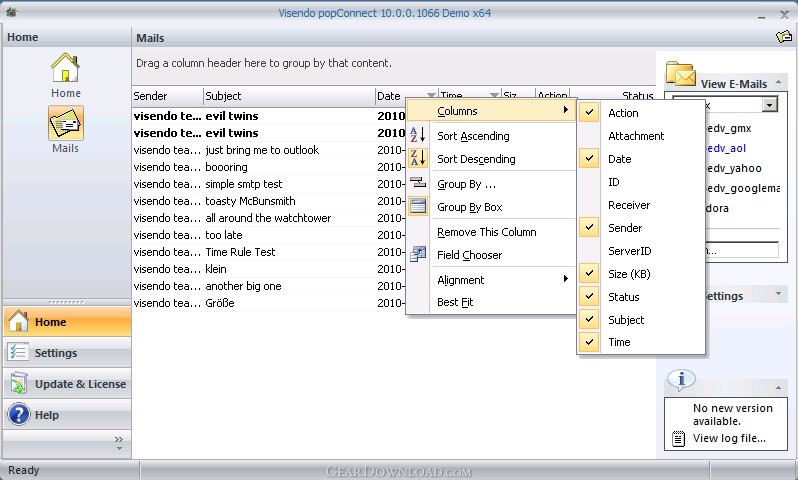Select the edv_gmx account
Viewport: 798px width, 480px height.
click(729, 128)
